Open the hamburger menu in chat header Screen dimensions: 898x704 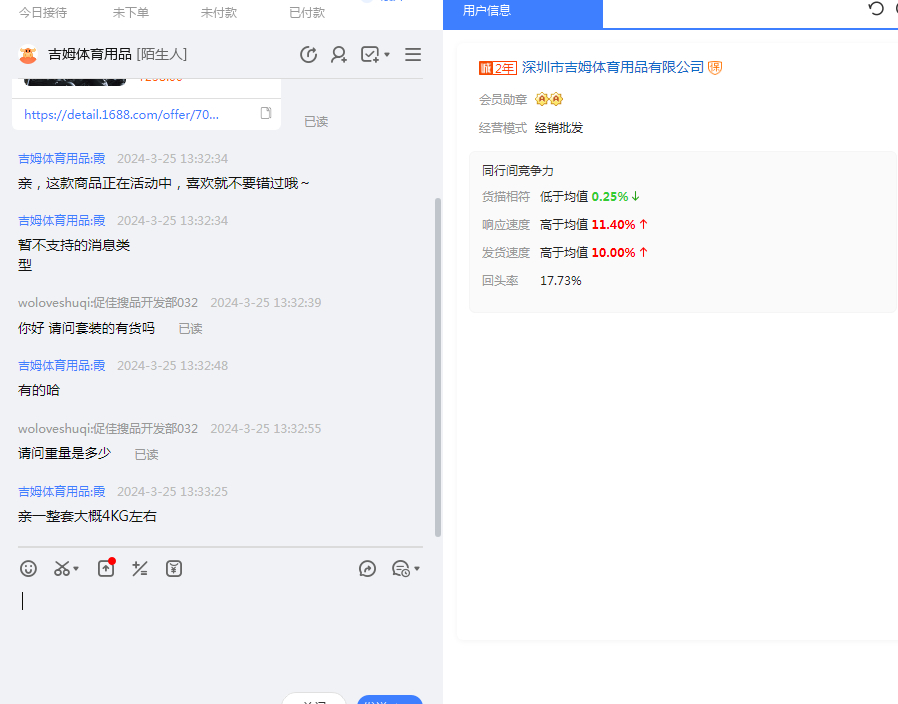pyautogui.click(x=413, y=55)
